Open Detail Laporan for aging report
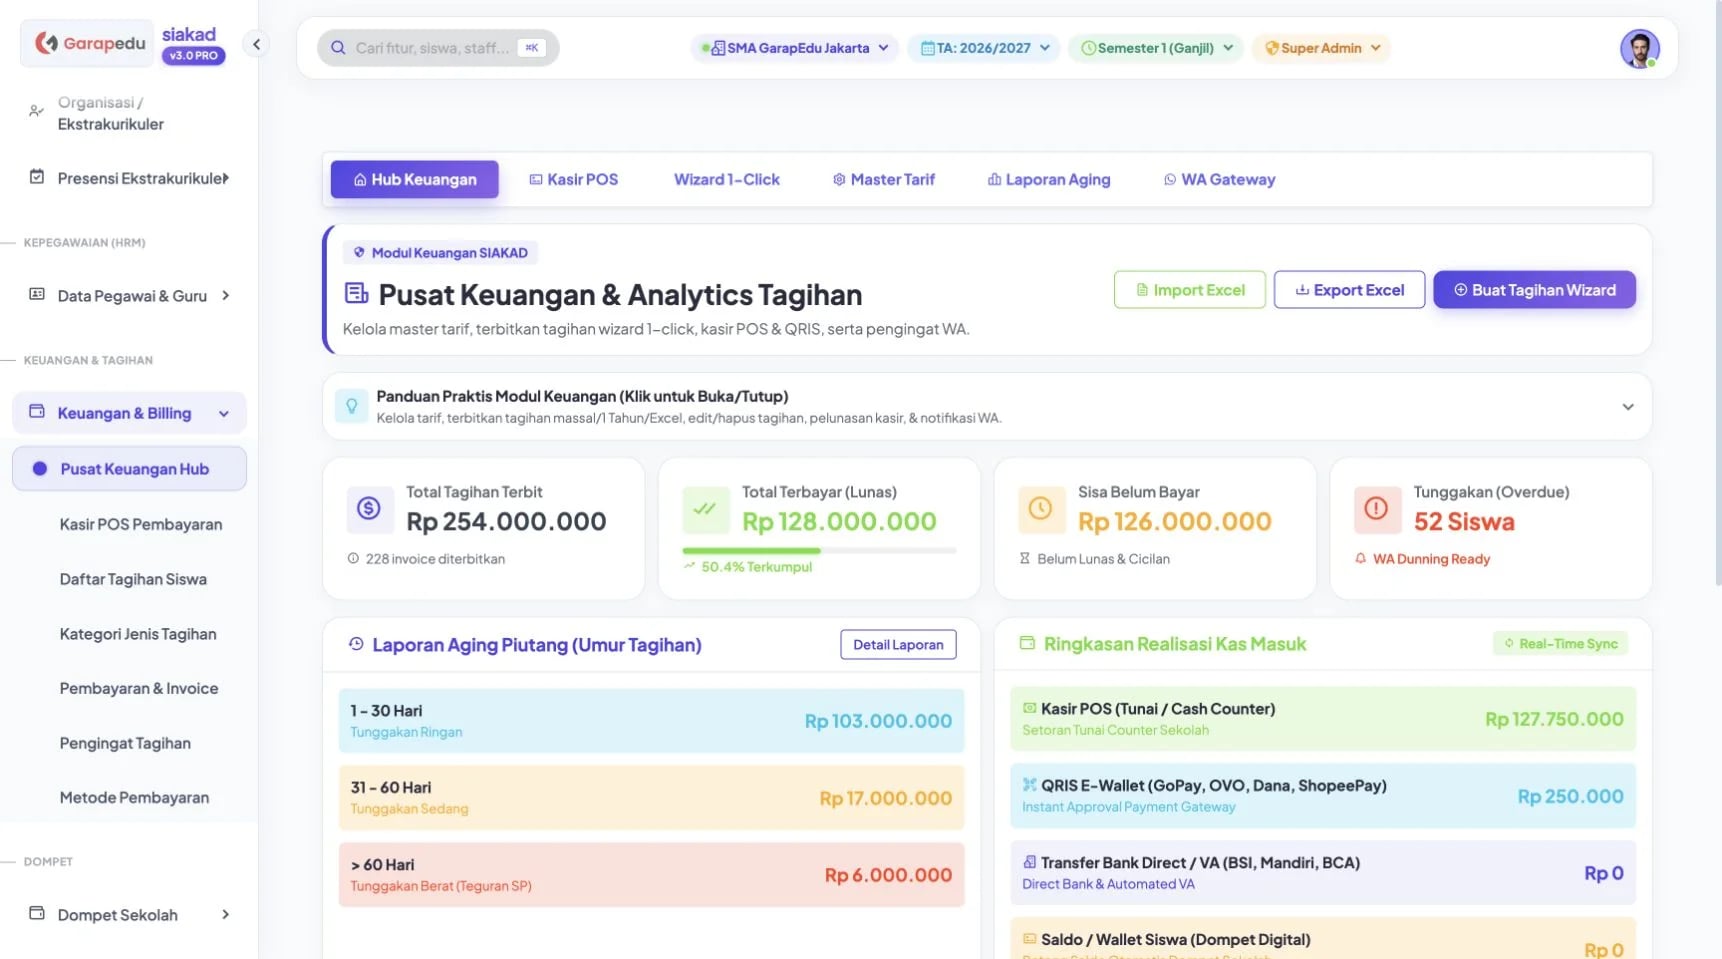 tap(898, 645)
